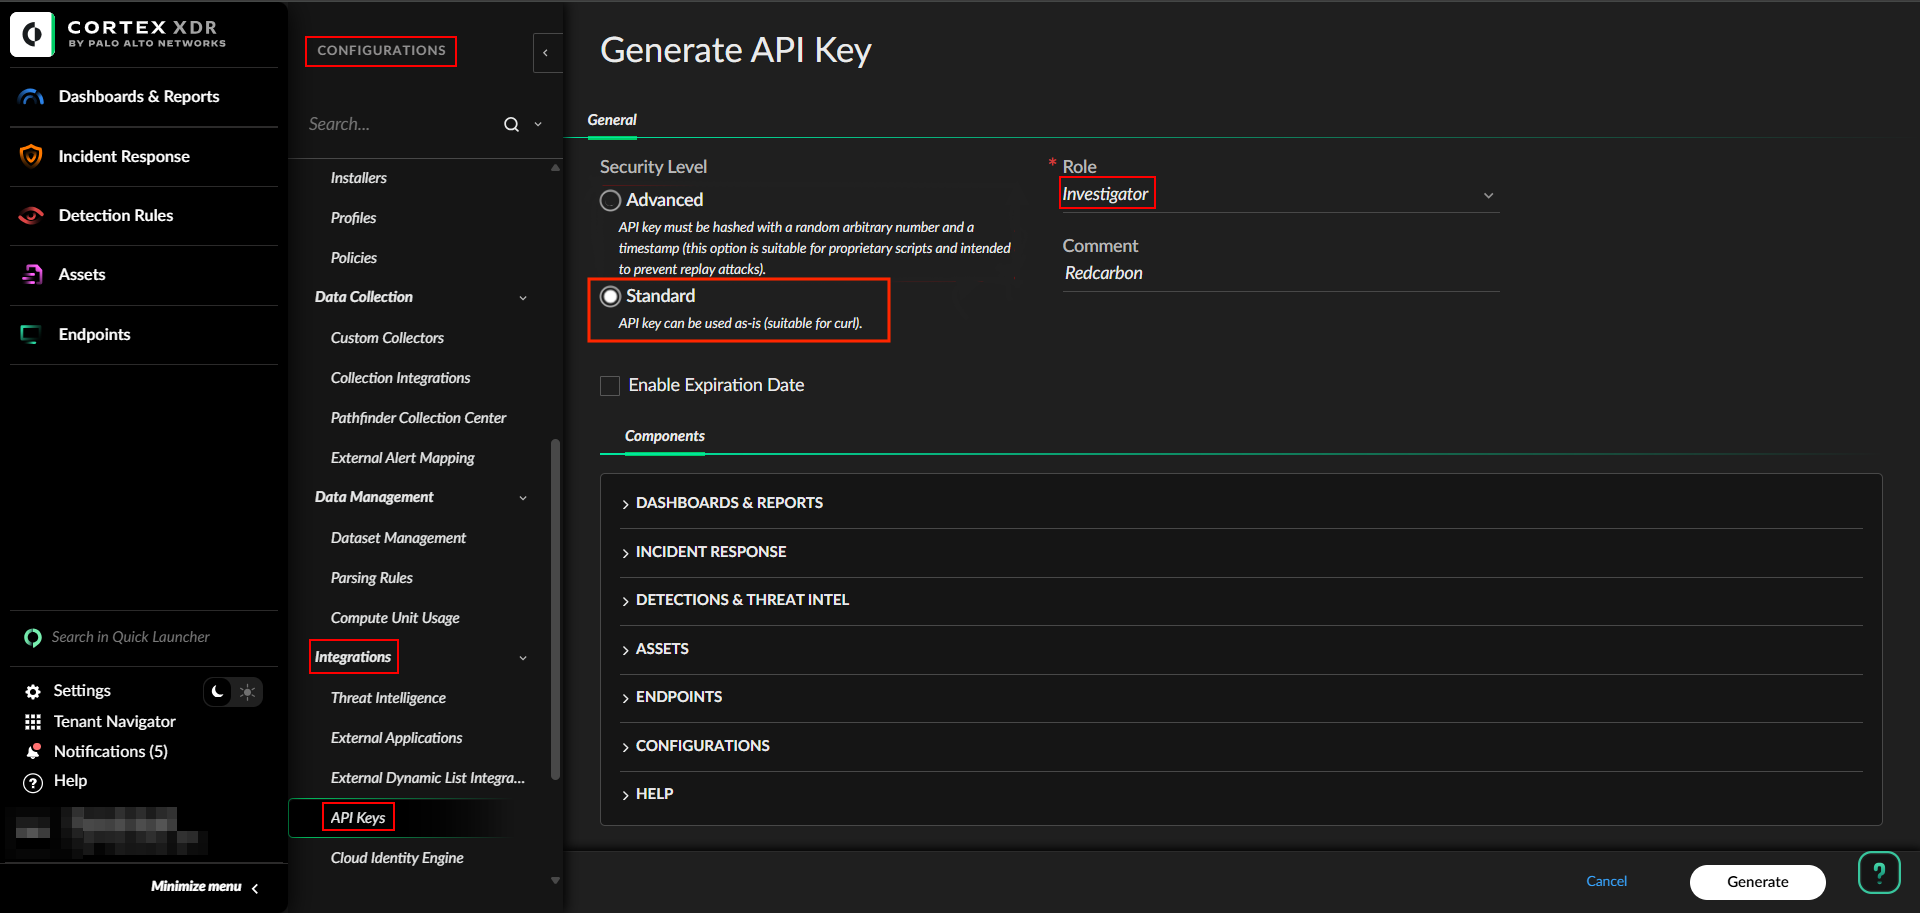Click the Dashboards & Reports gauge icon
Viewport: 1920px width, 913px height.
pos(32,97)
